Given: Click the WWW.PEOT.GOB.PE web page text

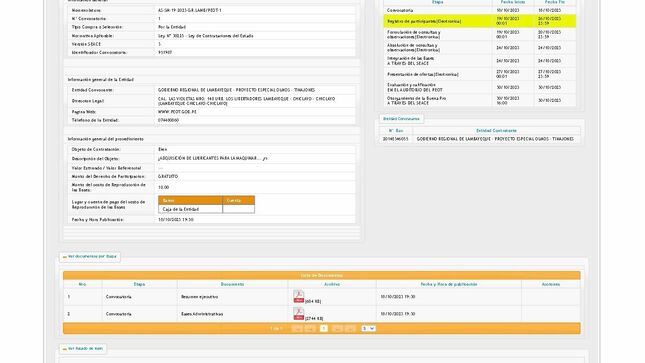Looking at the screenshot, I should [177, 112].
